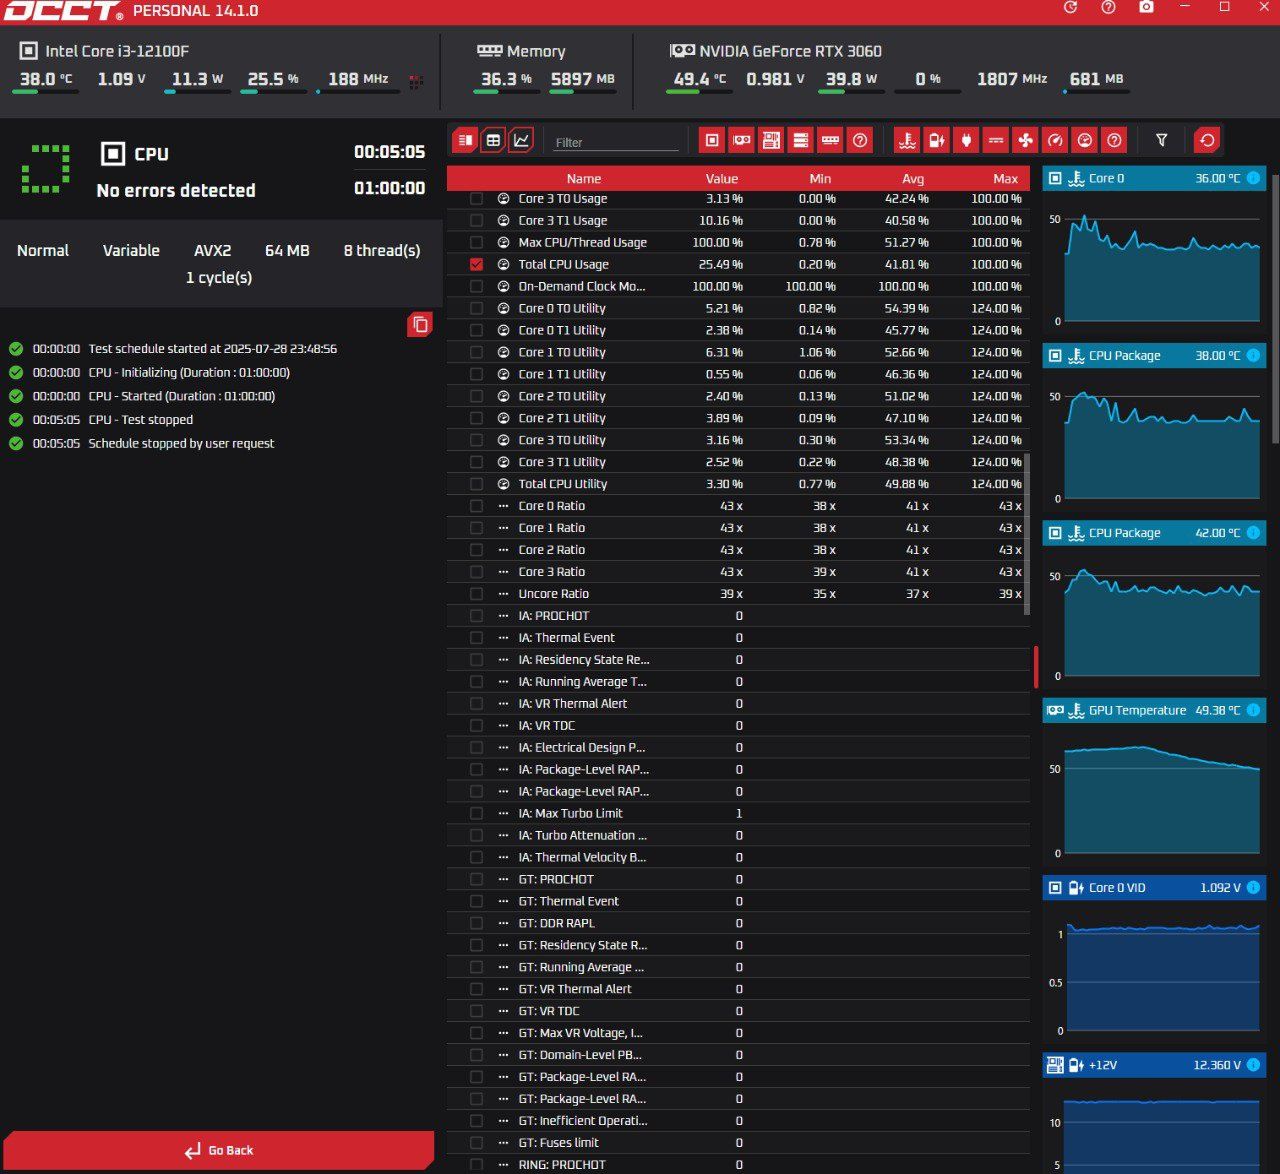Check the Total CPU Utility checkbox

pyautogui.click(x=476, y=484)
